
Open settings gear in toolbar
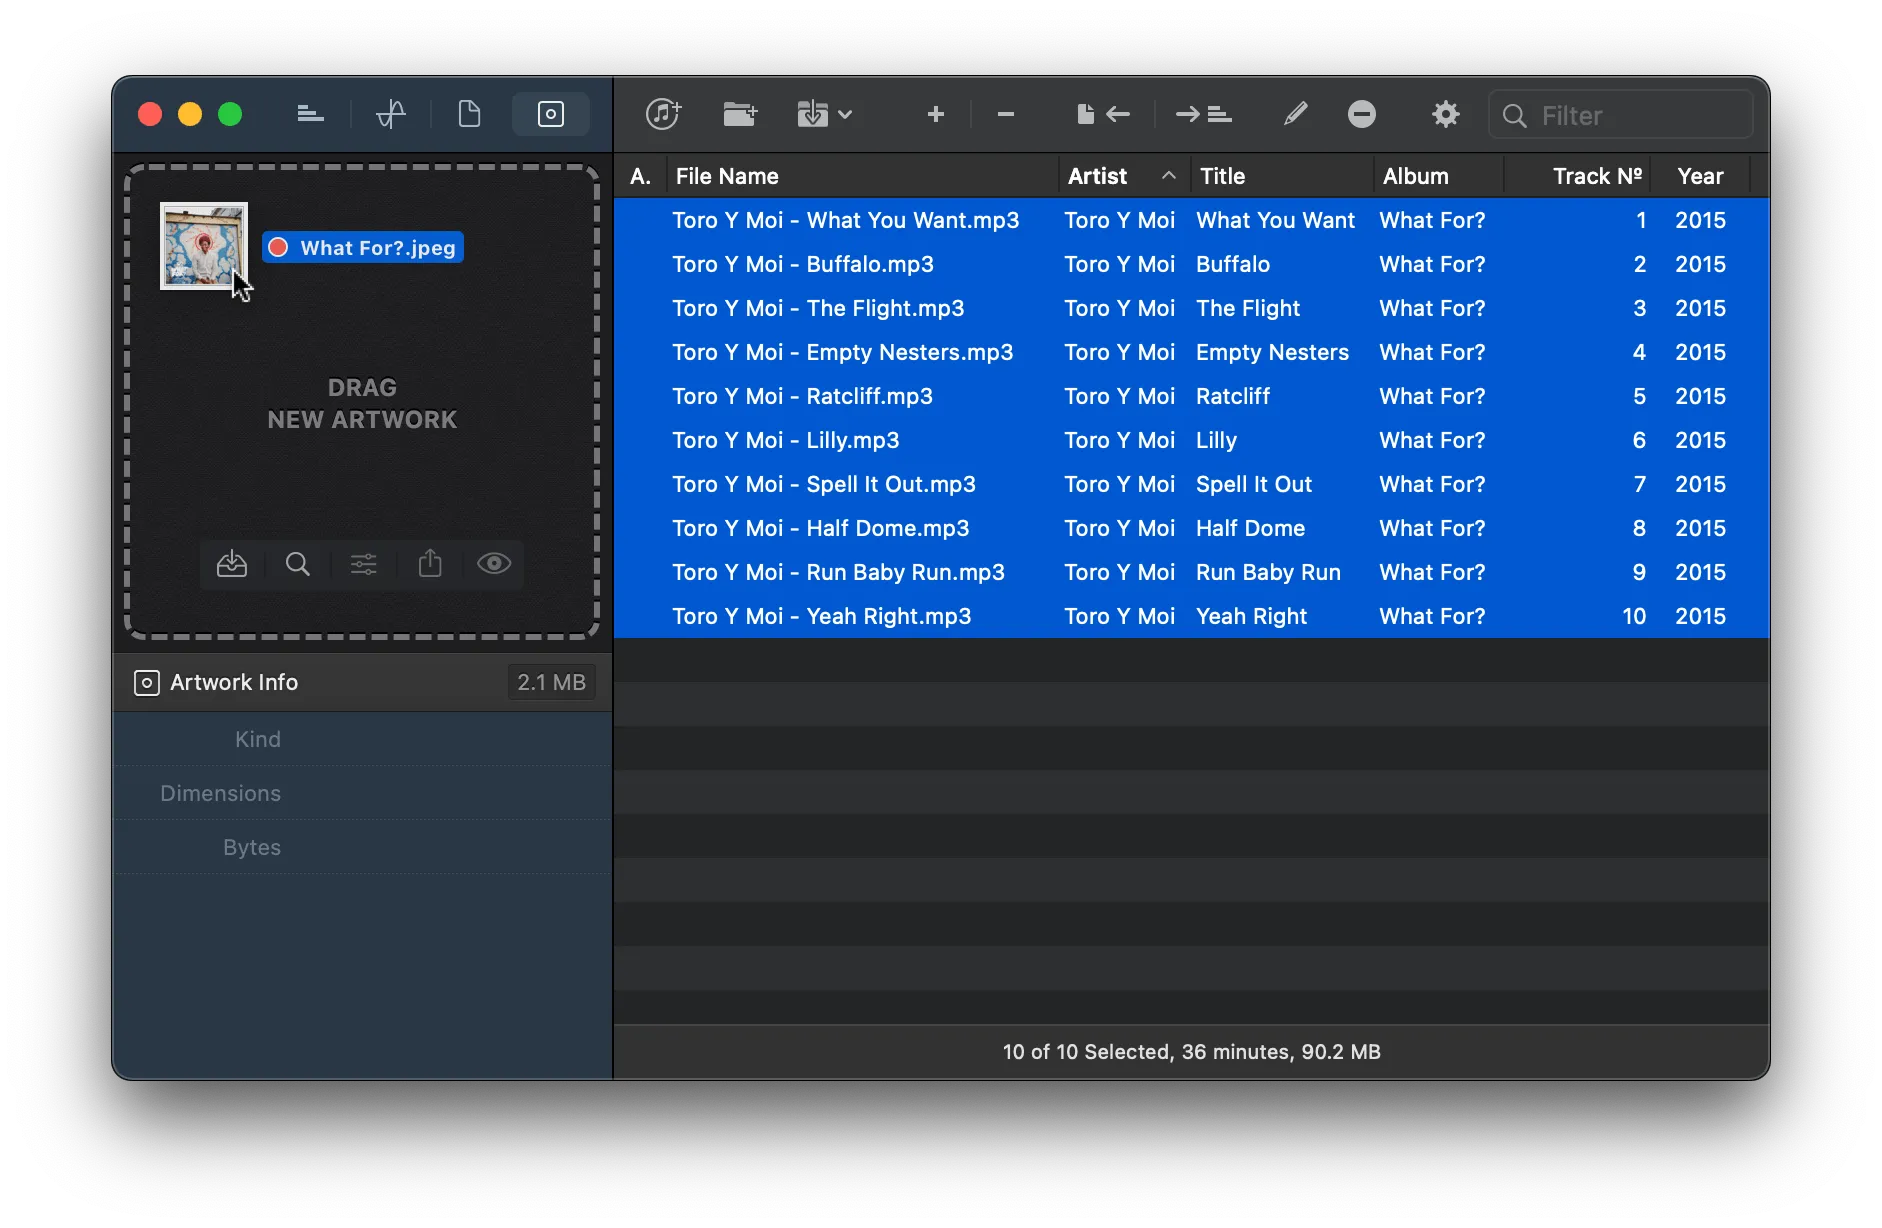coord(1445,114)
